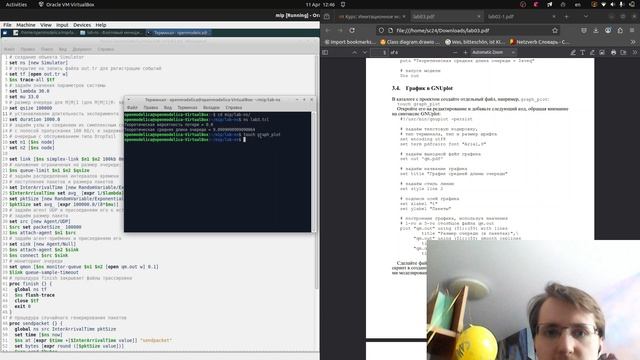Open the Firefox downloads panel

click(x=596, y=30)
